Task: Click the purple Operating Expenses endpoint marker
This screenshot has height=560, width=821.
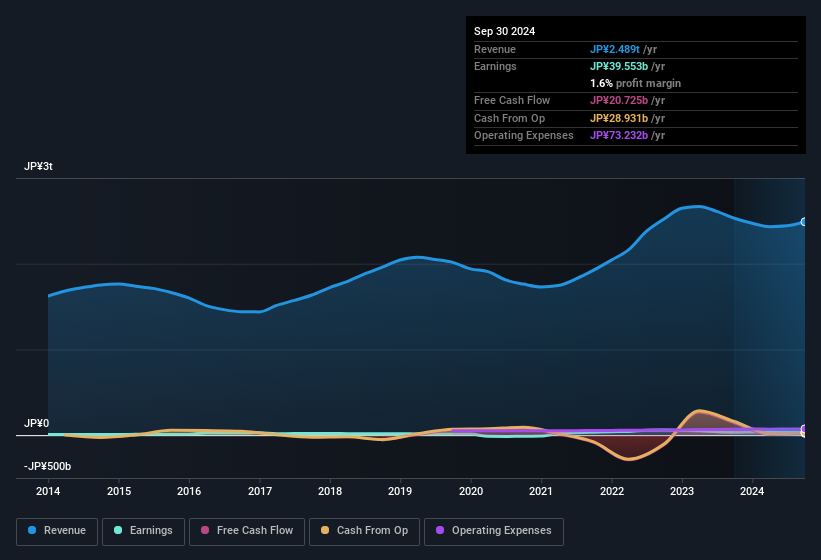Action: tap(804, 429)
